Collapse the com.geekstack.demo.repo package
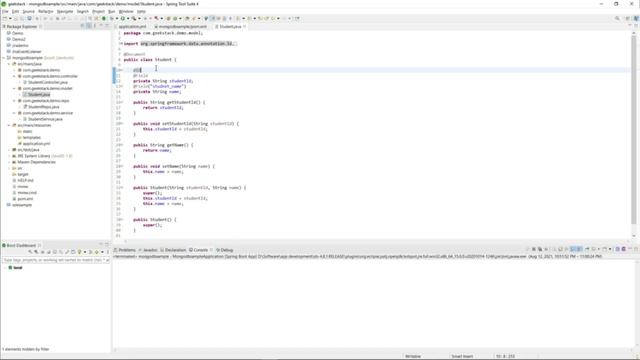Viewport: 640px width, 360px height. pos(15,101)
